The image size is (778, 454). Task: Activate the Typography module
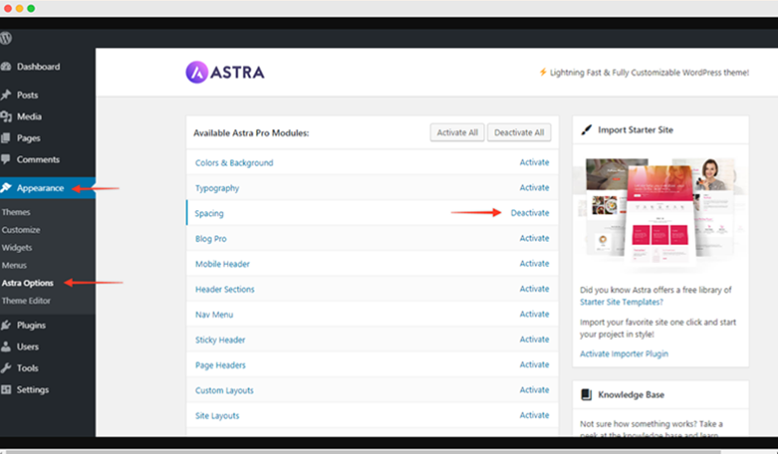[x=534, y=188]
